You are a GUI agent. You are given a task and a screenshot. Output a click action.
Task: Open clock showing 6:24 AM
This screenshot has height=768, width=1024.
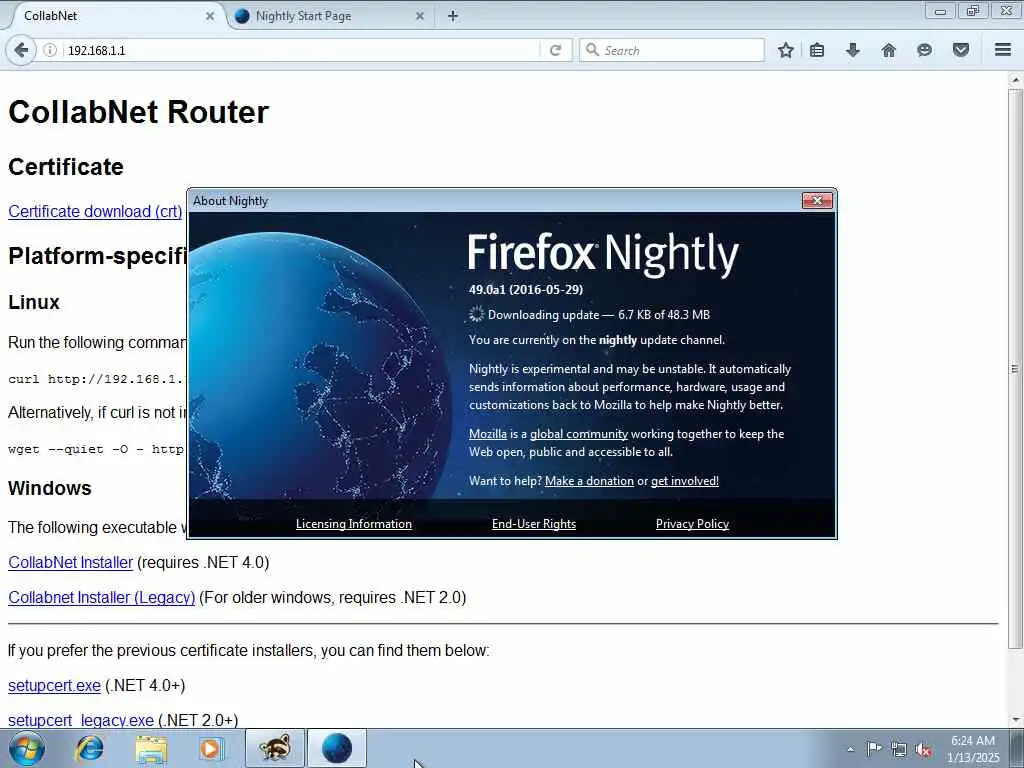(x=972, y=749)
